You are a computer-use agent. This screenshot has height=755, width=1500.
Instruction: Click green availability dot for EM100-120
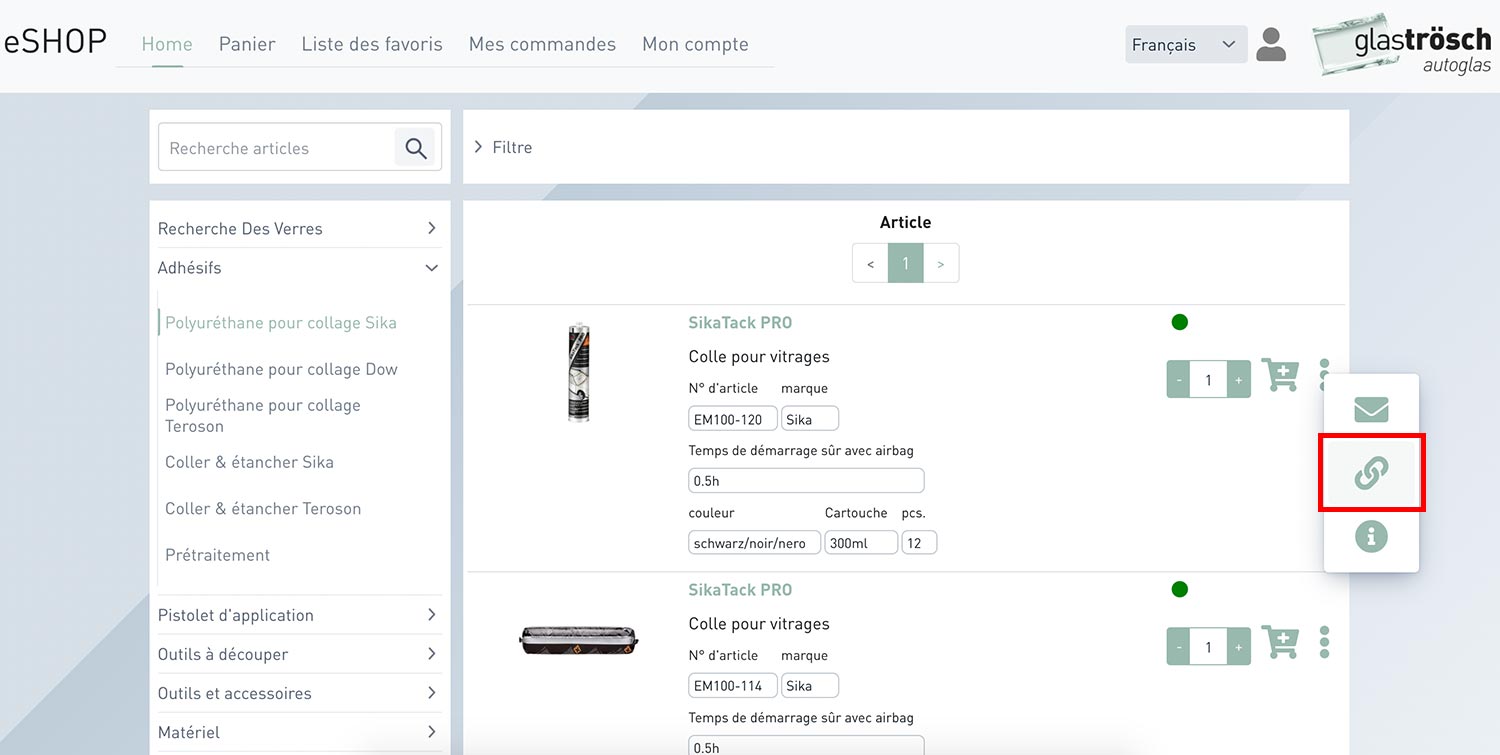click(x=1179, y=322)
